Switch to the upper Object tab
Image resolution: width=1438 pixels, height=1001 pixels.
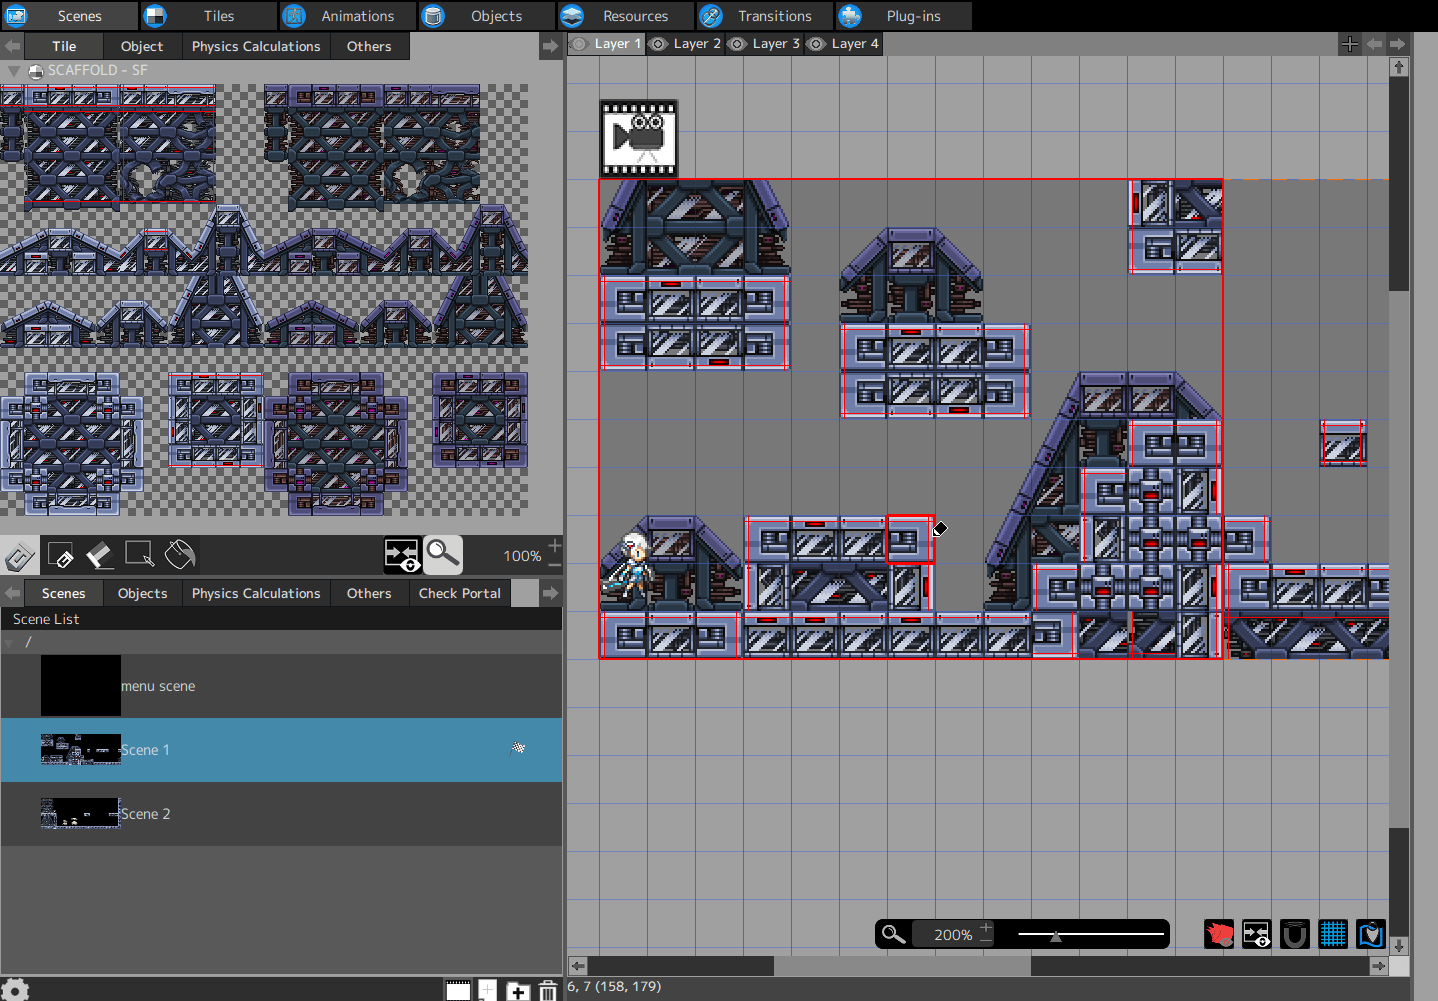[142, 46]
